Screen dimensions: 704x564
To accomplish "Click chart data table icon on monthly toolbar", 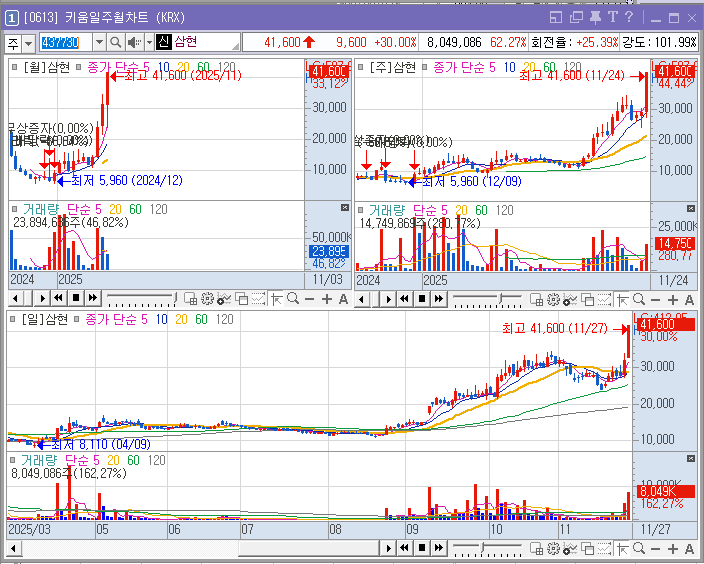I will [190, 299].
